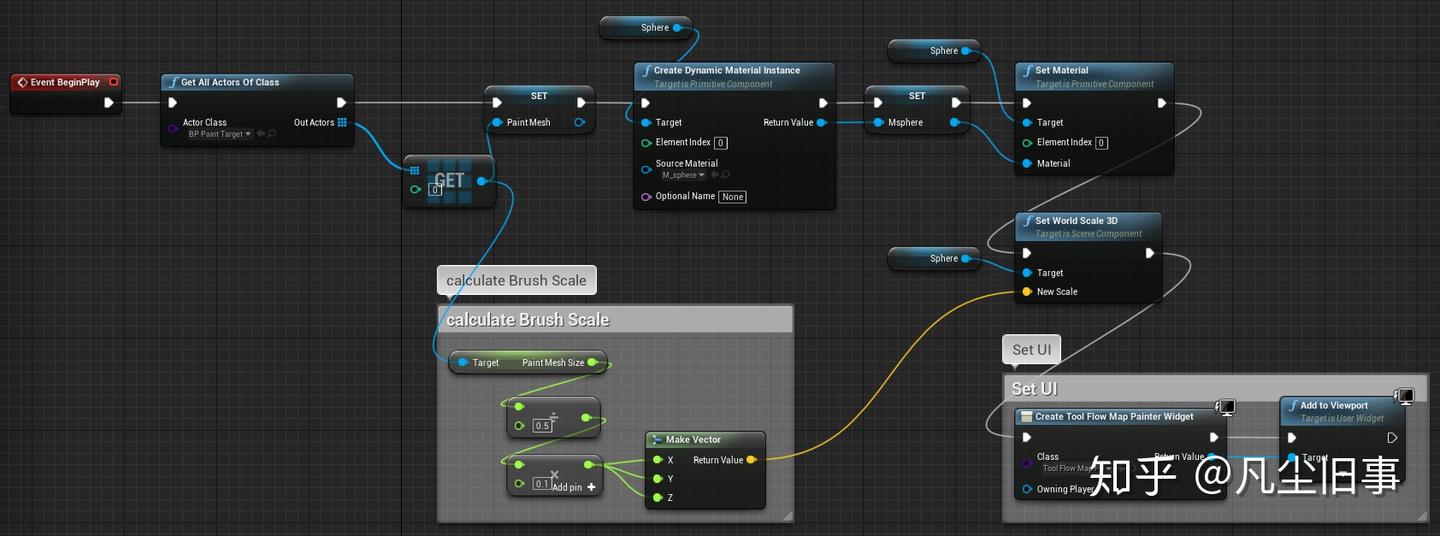Viewport: 1440px width, 536px height.
Task: Click Add to Viewport's execution output pin
Action: [1391, 438]
